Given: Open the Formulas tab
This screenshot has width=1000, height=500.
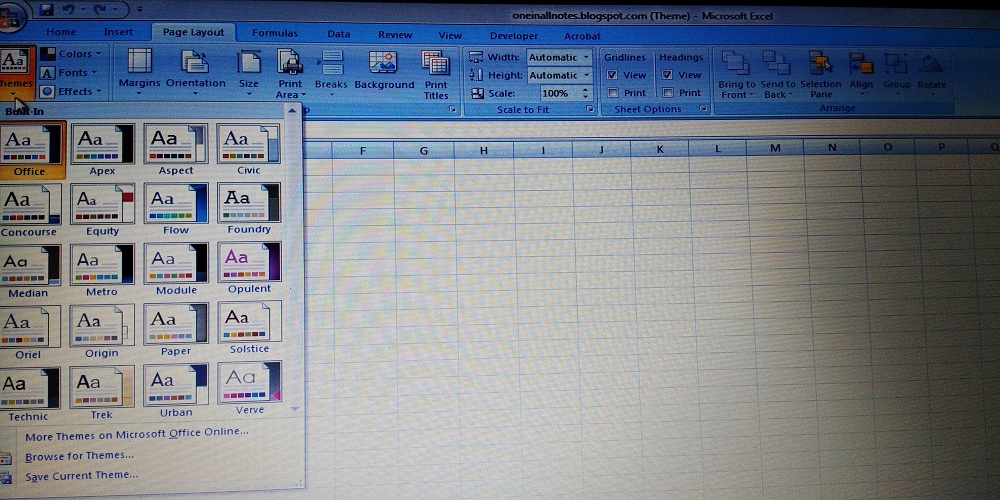Looking at the screenshot, I should pos(275,33).
